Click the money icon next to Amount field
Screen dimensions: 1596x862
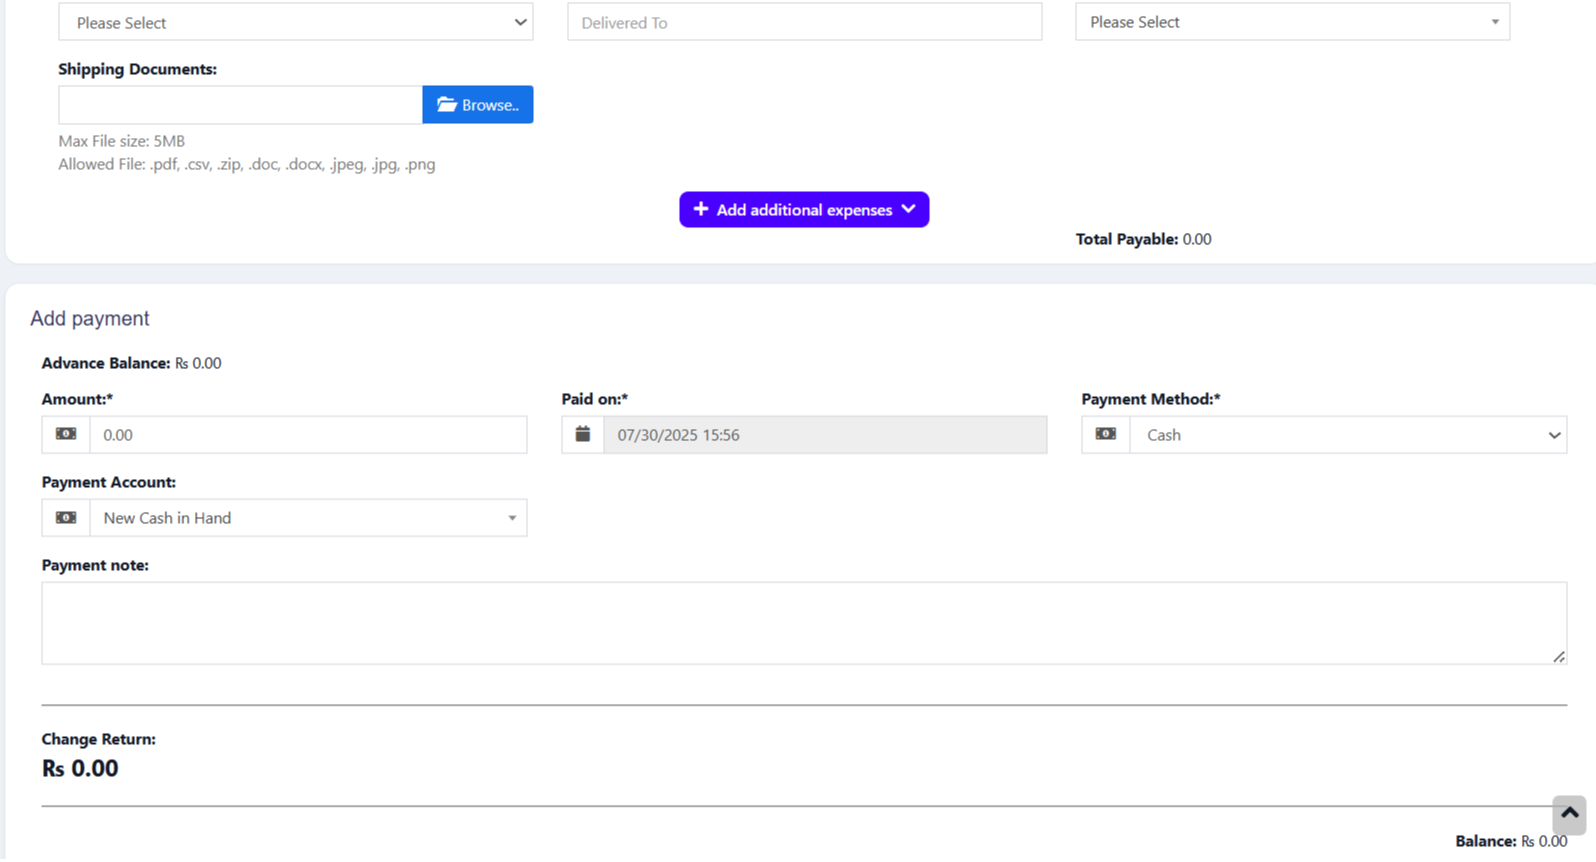pyautogui.click(x=66, y=434)
